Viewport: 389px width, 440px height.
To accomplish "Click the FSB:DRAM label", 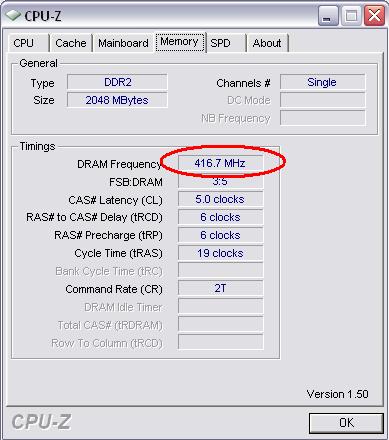I will click(136, 182).
